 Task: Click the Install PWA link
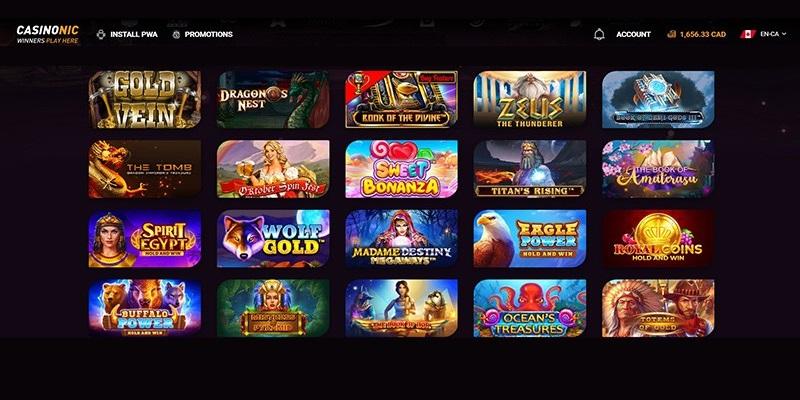pos(134,34)
